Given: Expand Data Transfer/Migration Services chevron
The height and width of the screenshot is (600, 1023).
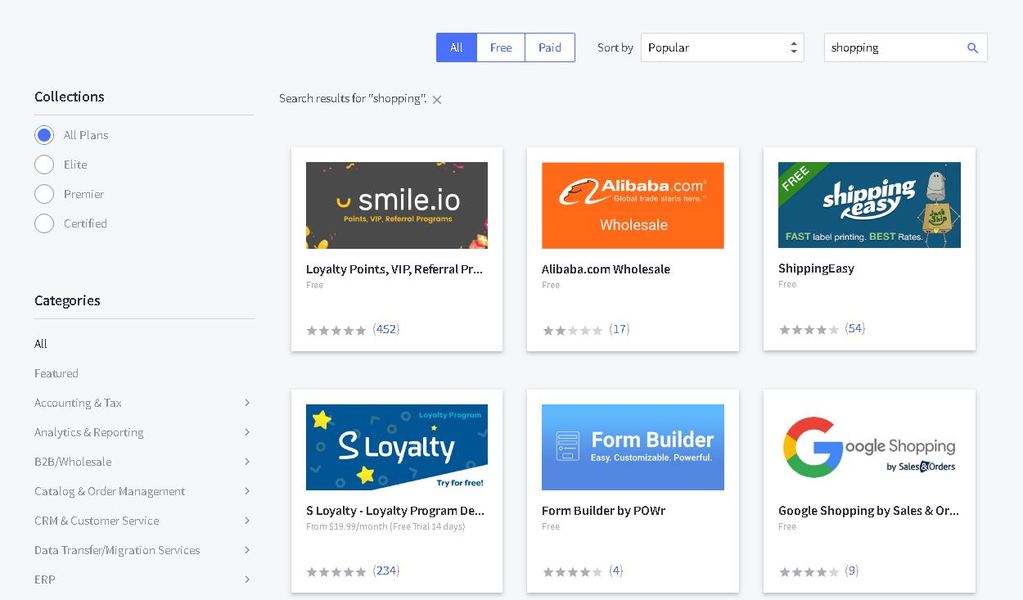Looking at the screenshot, I should click(247, 550).
